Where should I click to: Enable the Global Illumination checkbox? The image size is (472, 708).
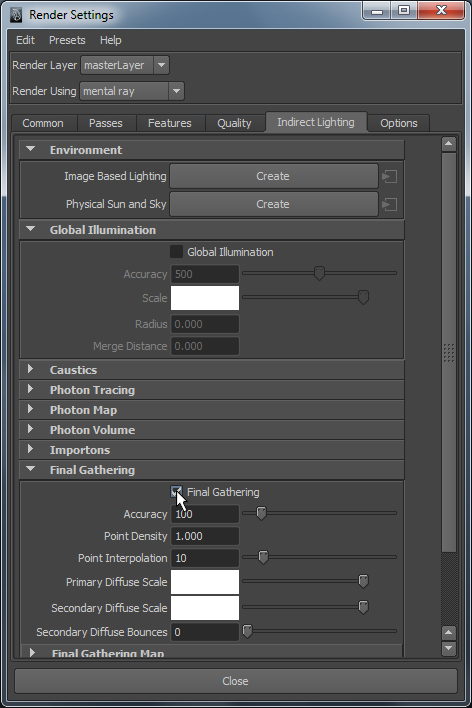176,252
